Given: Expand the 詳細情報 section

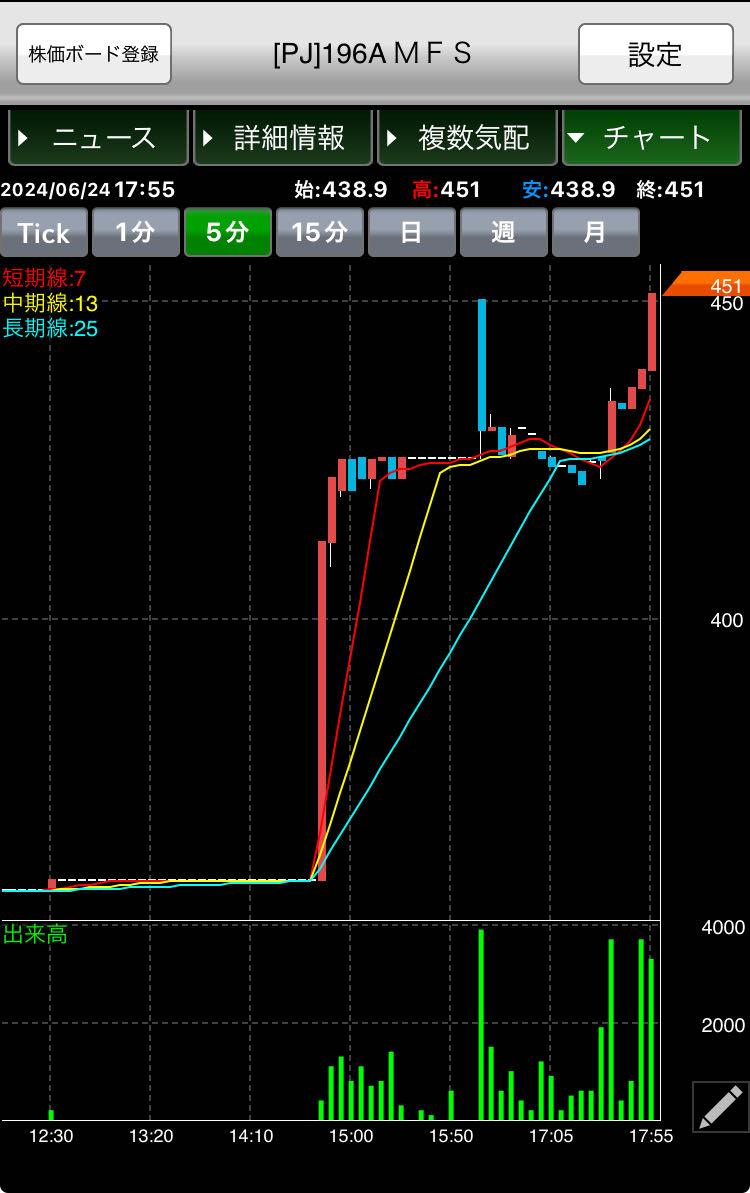Looking at the screenshot, I should 283,138.
